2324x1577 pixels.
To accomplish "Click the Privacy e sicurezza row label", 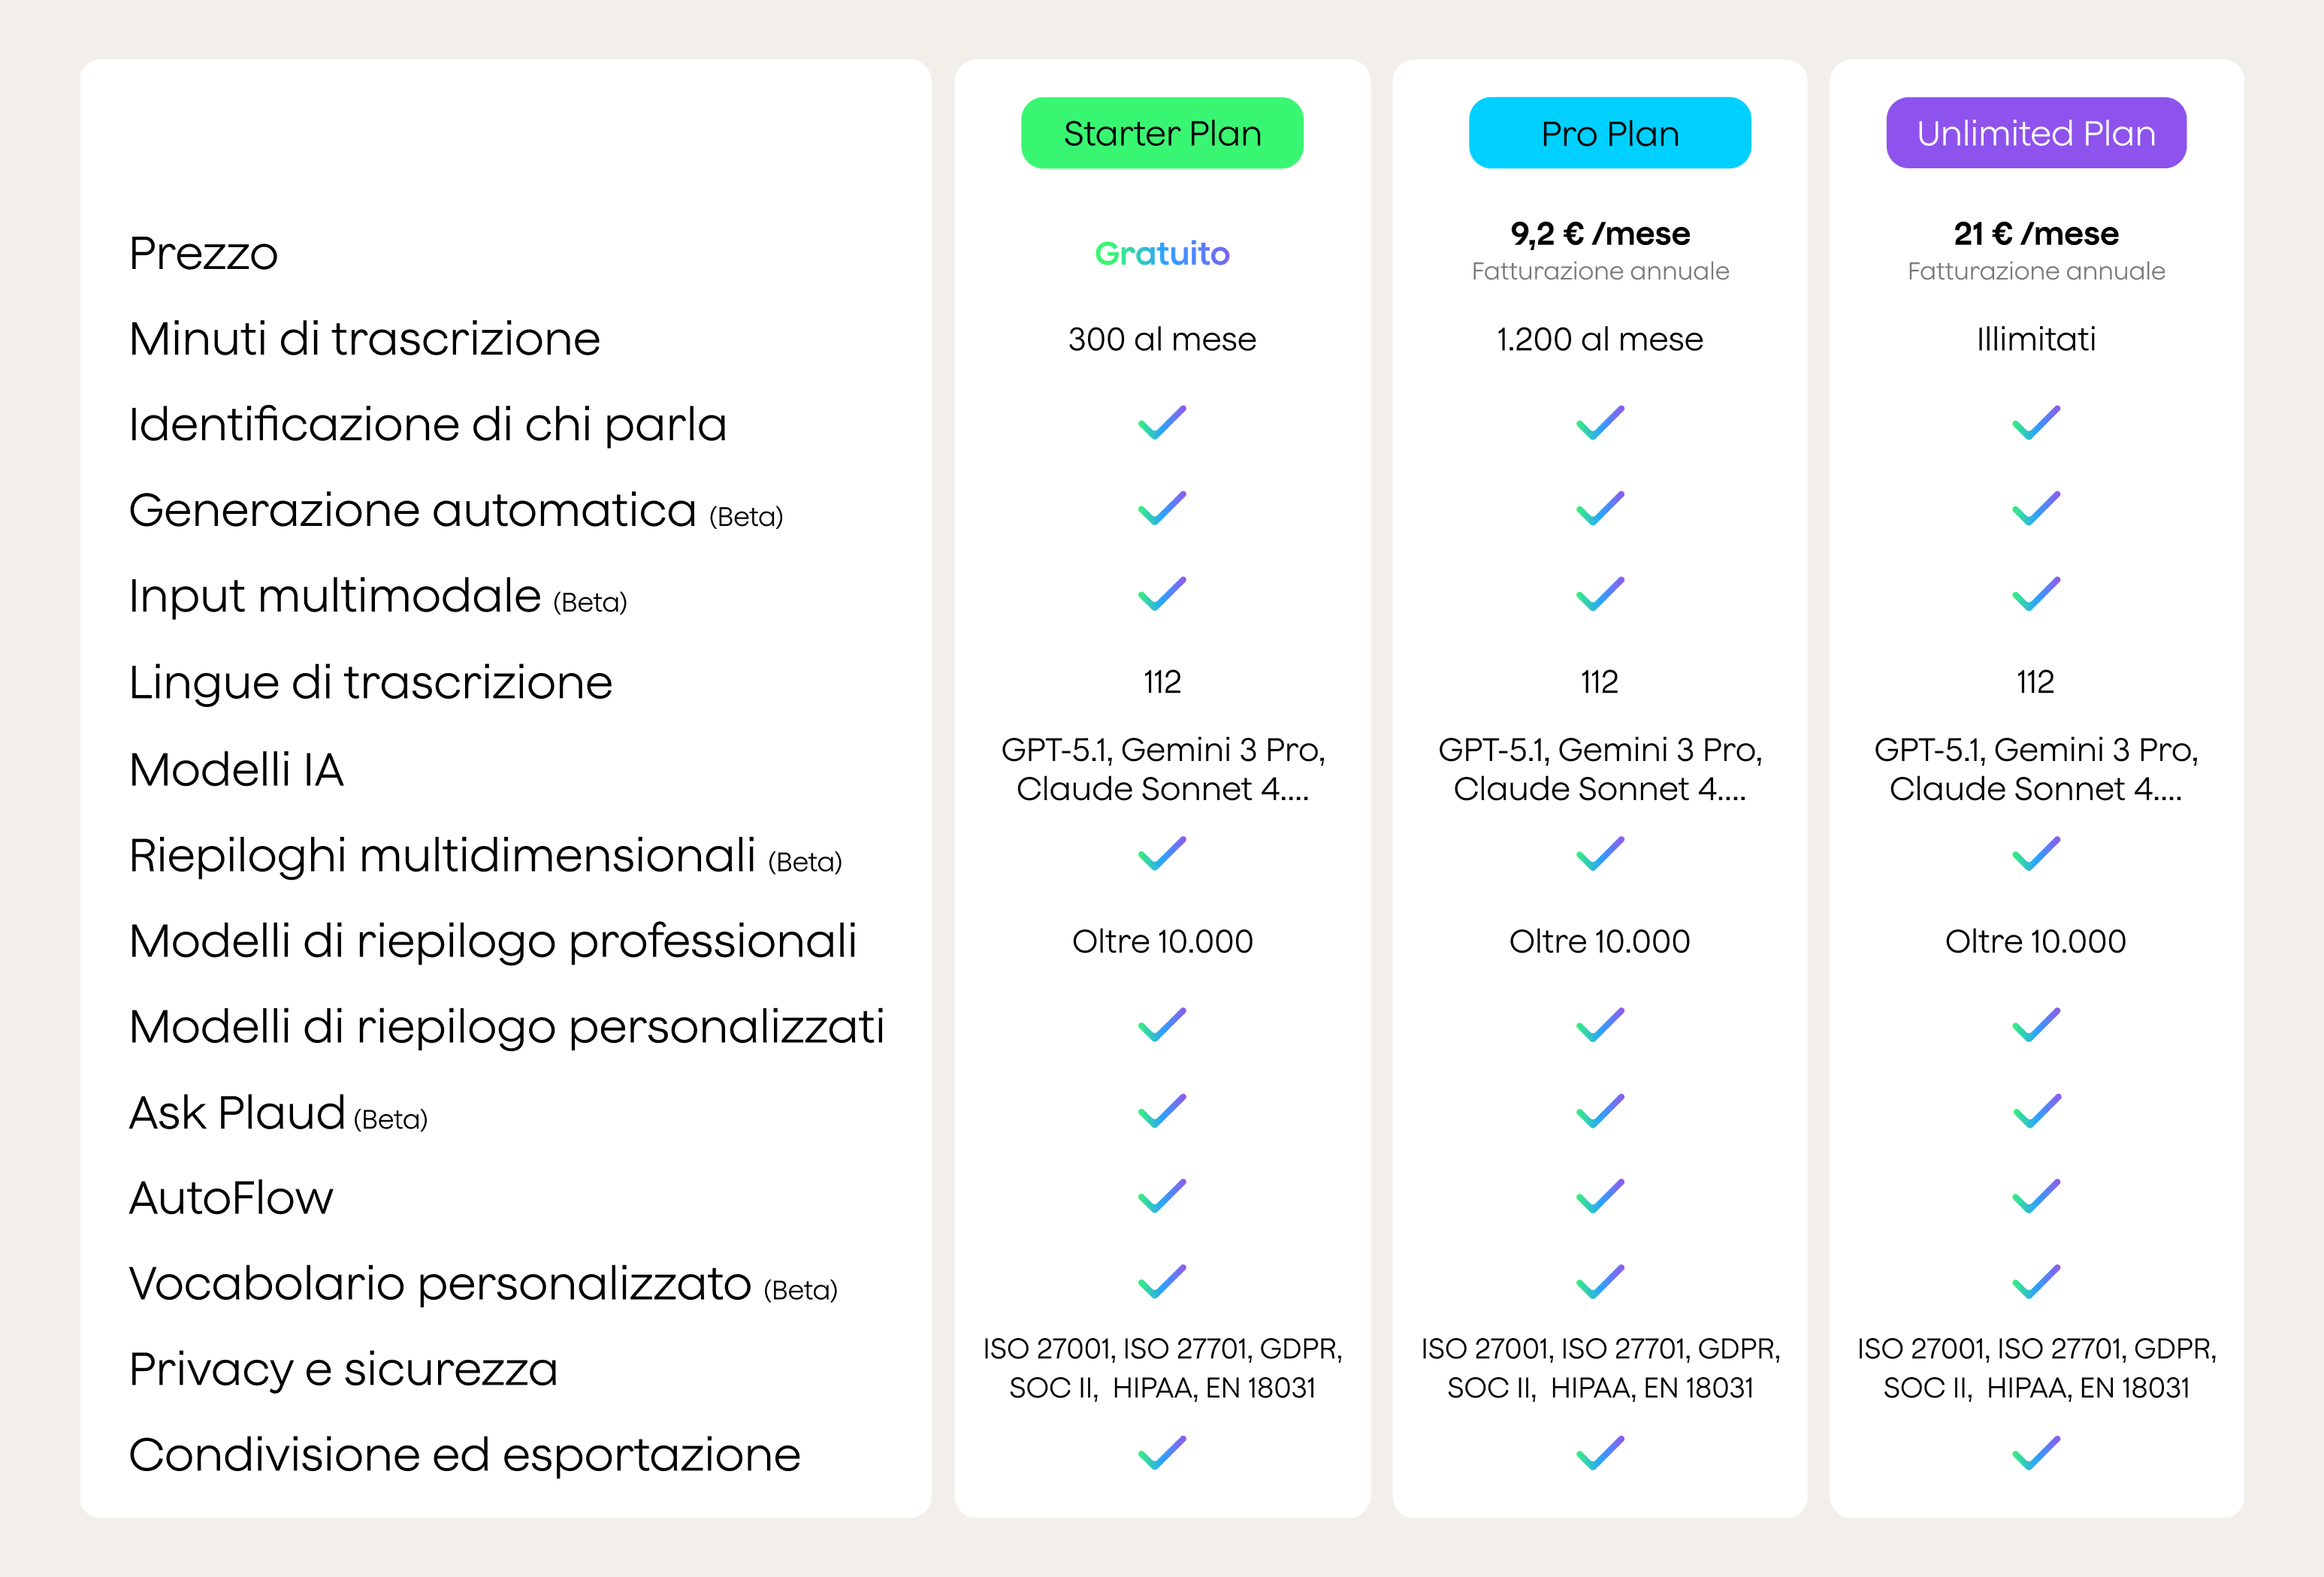I will coord(343,1369).
